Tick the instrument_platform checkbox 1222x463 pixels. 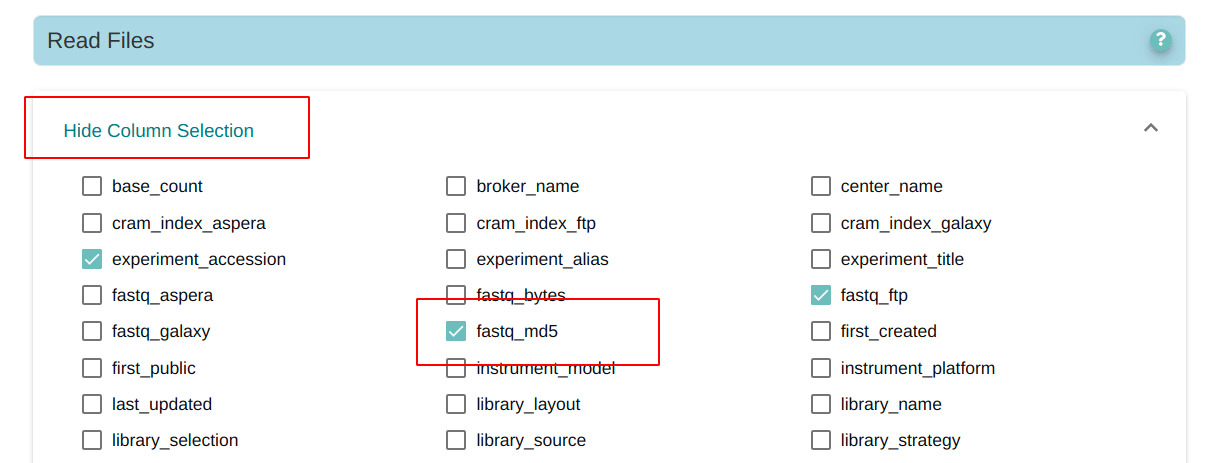821,368
